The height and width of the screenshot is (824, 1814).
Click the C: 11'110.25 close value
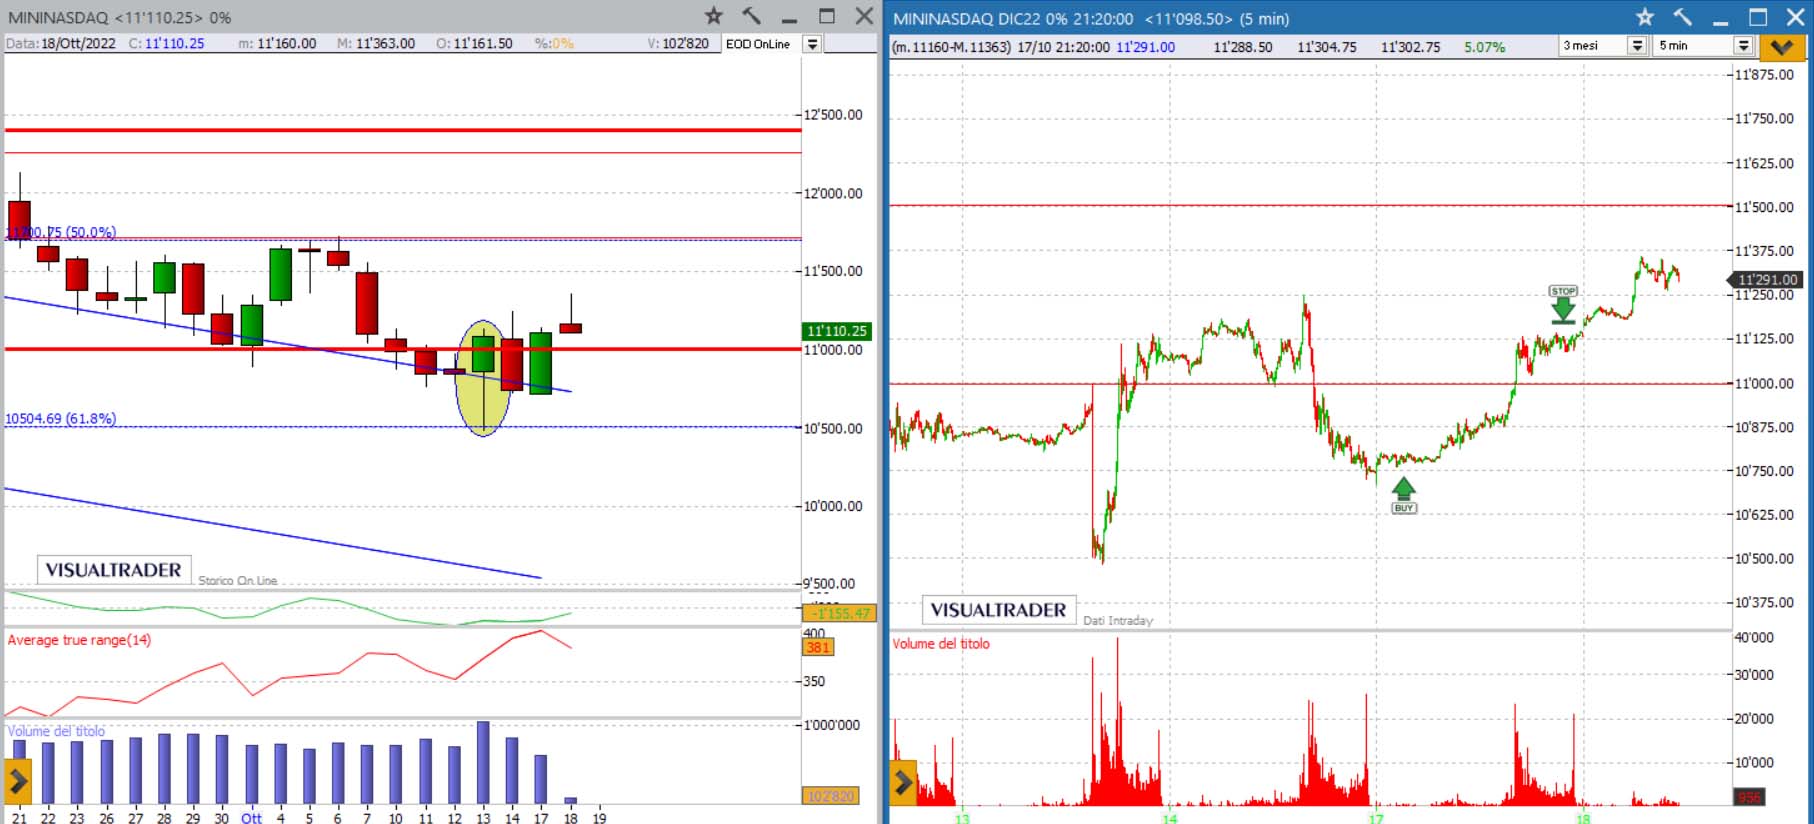[x=166, y=44]
